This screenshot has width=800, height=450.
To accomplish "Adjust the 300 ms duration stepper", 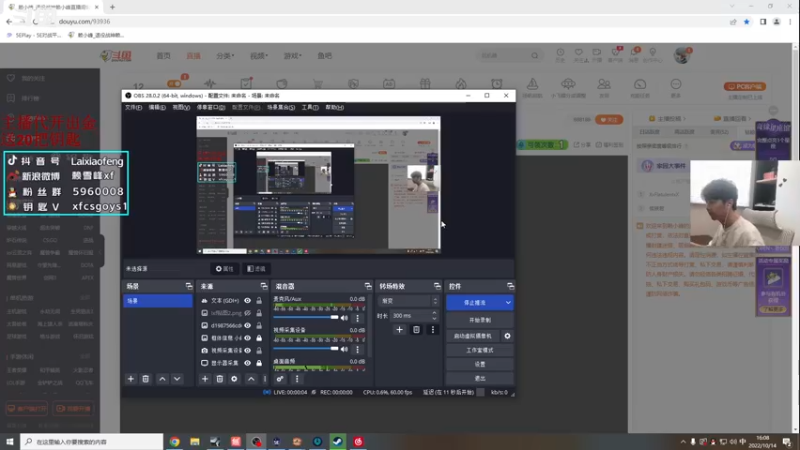I will [x=434, y=316].
